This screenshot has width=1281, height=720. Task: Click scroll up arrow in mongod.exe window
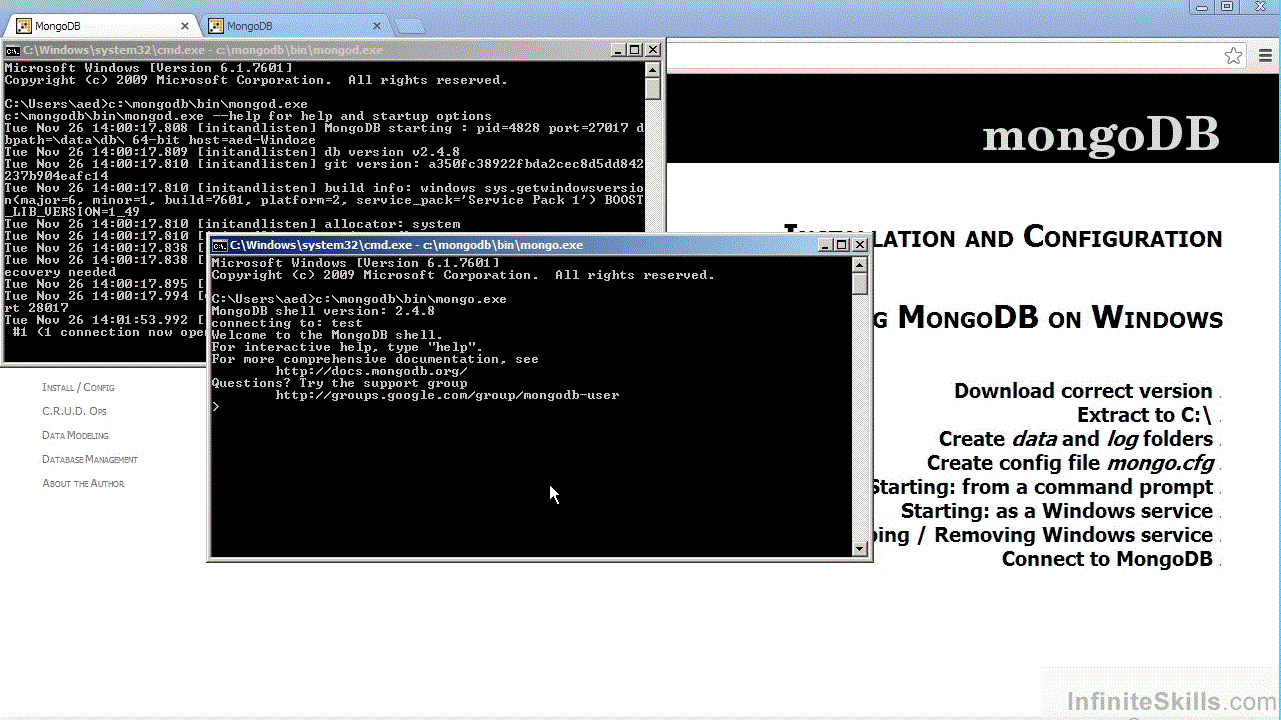coord(653,69)
